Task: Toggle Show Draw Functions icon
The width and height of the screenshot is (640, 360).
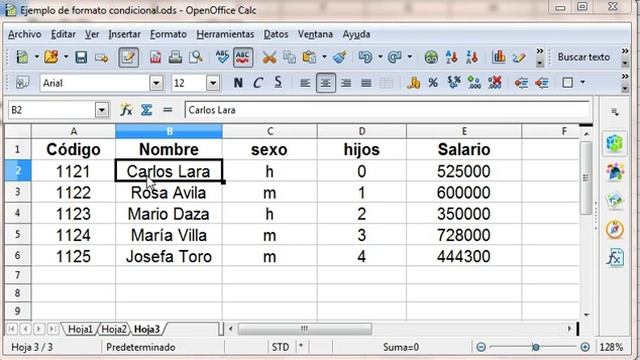Action: pos(519,58)
